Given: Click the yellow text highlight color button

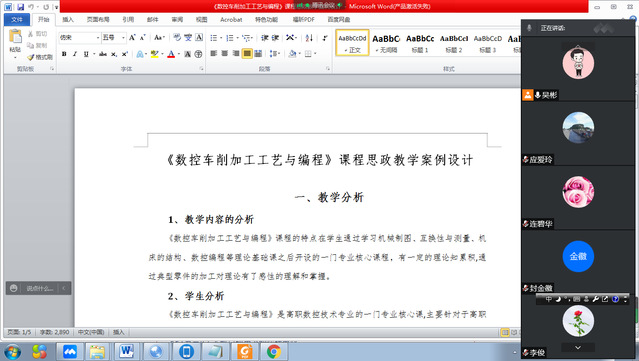Looking at the screenshot, I should click(154, 54).
